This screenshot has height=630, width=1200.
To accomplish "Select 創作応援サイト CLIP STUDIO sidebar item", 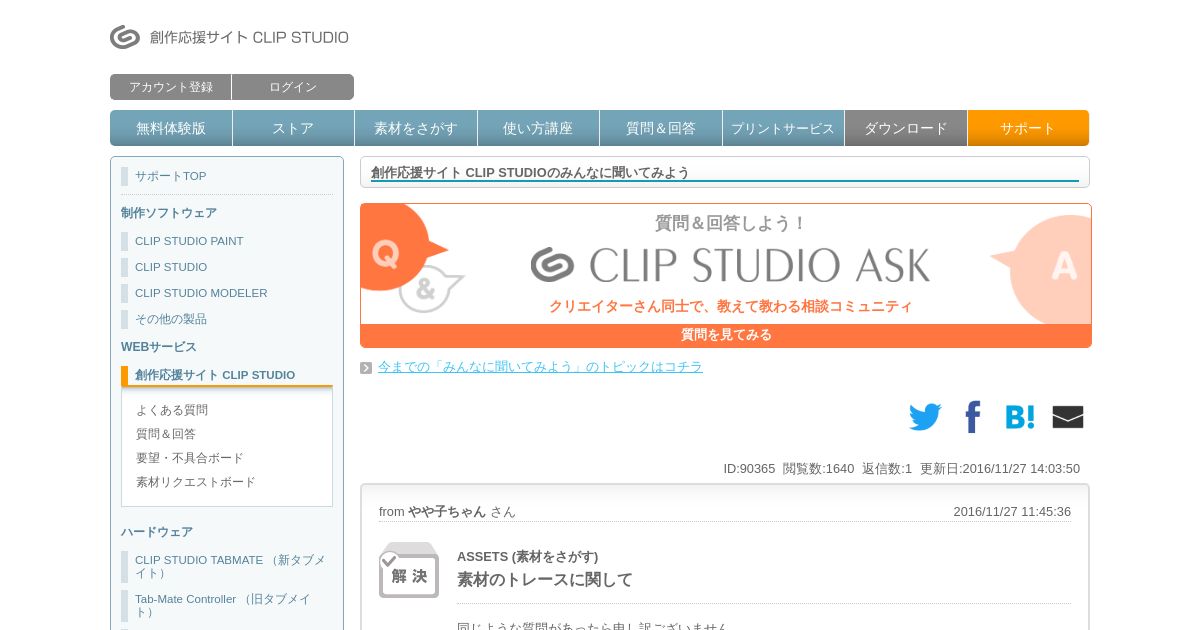I will (215, 375).
